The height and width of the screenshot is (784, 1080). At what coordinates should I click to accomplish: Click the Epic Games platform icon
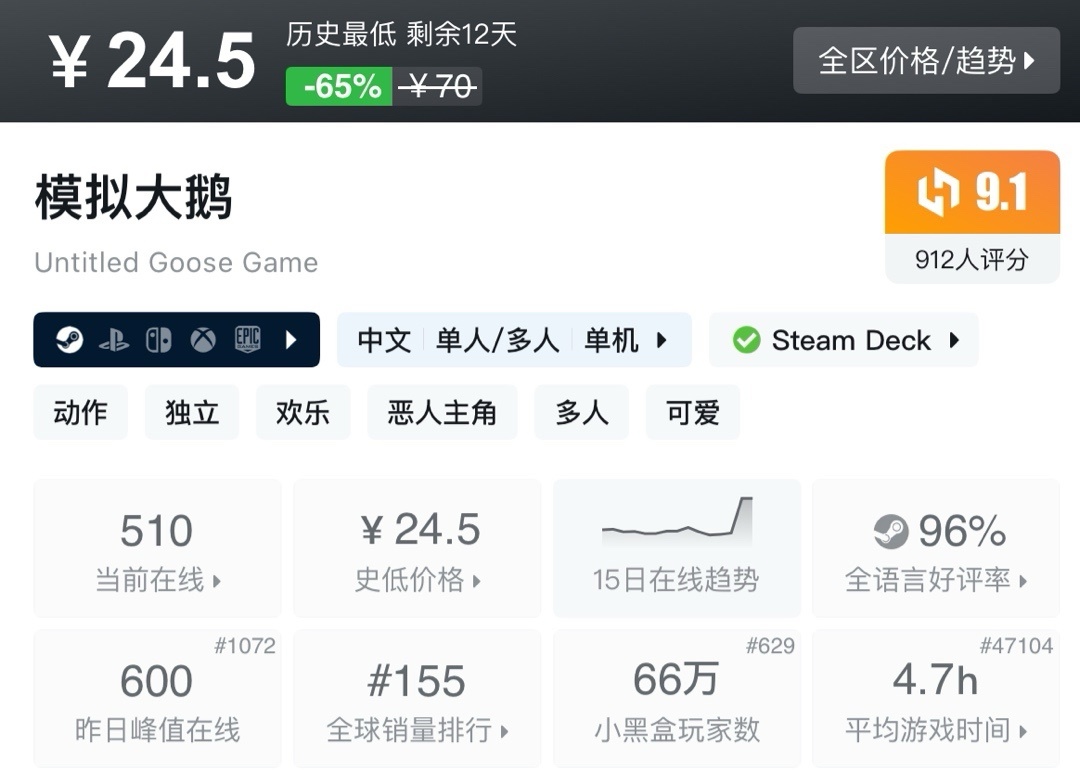click(x=248, y=340)
